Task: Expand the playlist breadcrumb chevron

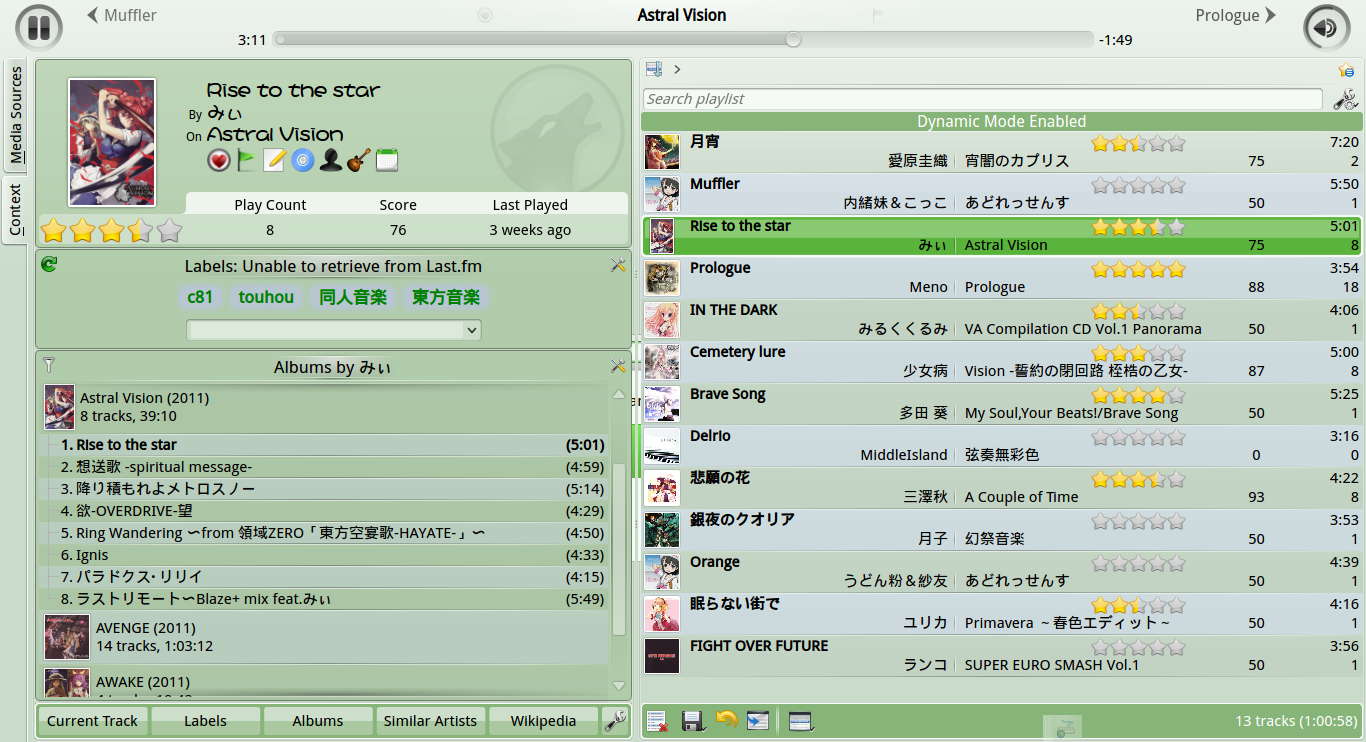Action: coord(677,69)
